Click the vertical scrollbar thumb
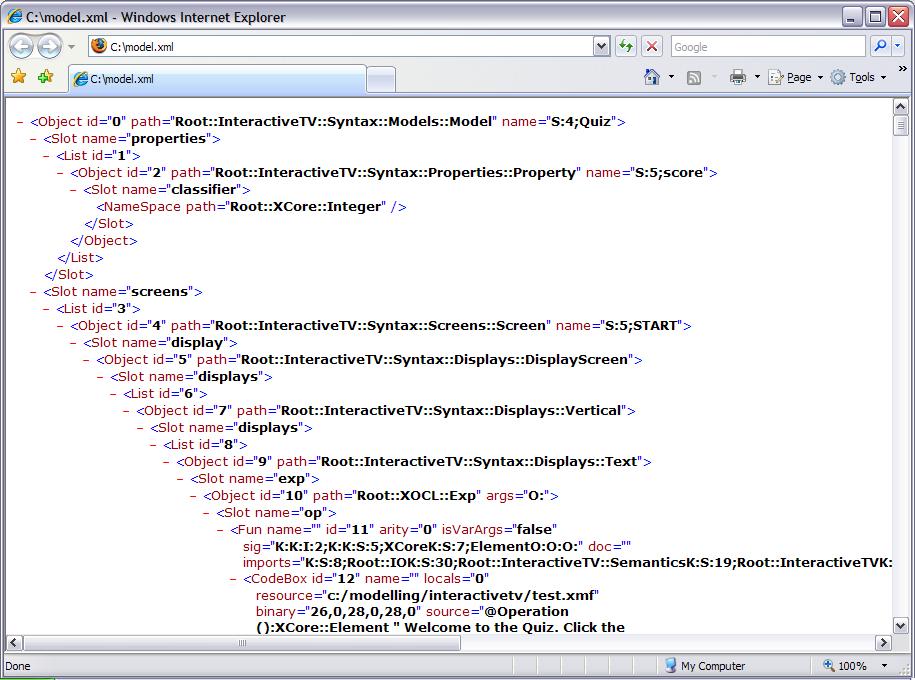The image size is (915, 680). [x=900, y=125]
